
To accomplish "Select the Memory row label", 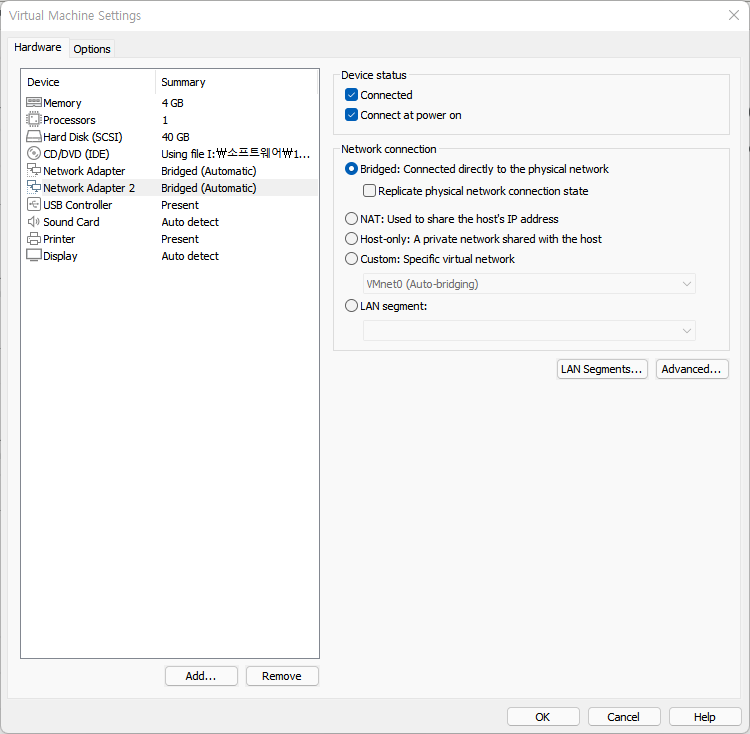I will pos(62,103).
